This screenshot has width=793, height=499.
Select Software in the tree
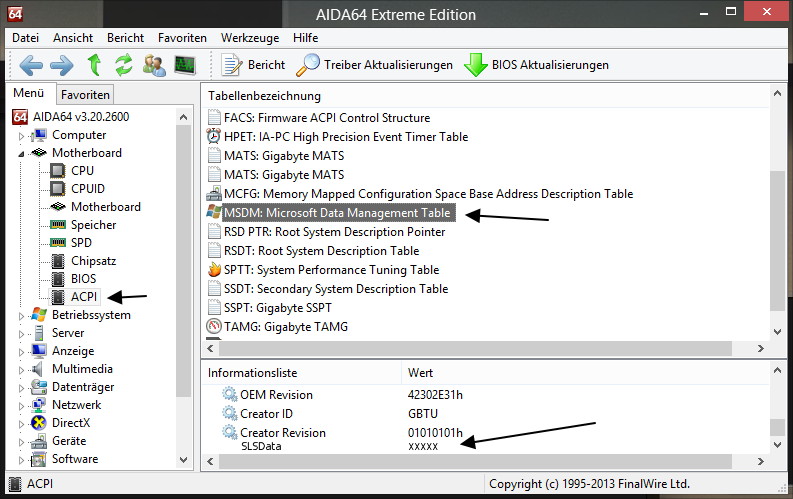click(x=75, y=459)
